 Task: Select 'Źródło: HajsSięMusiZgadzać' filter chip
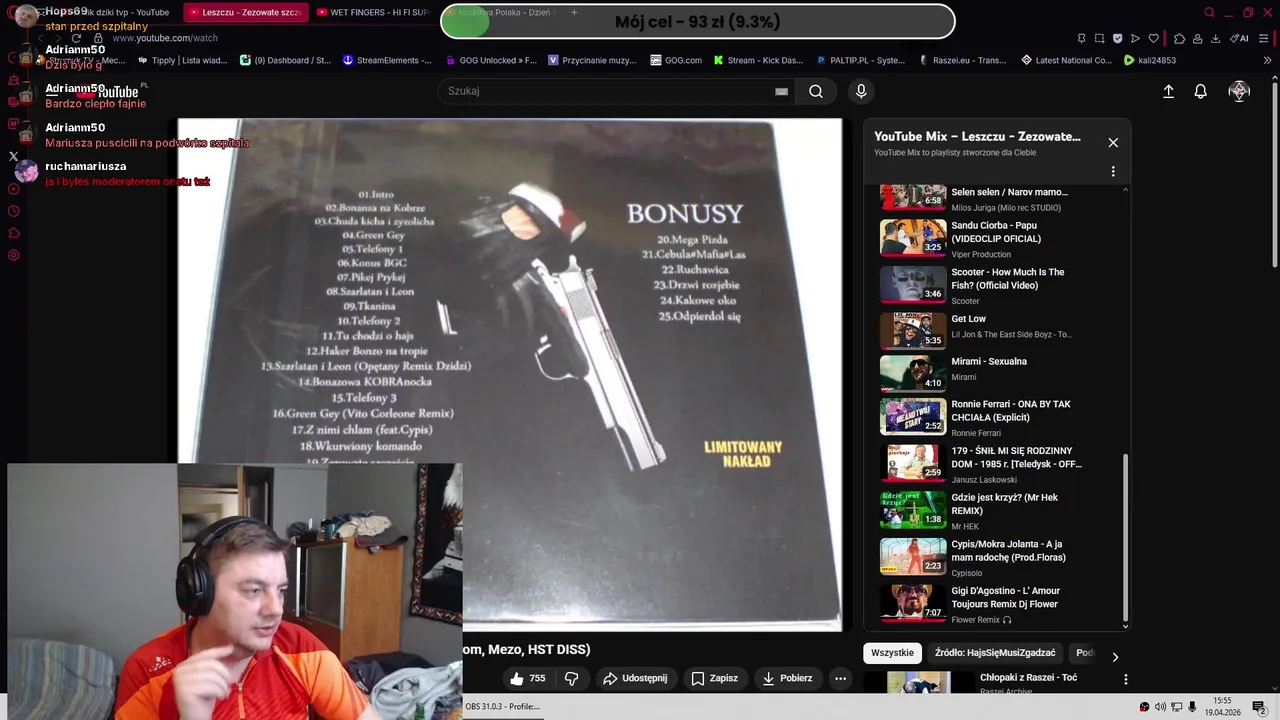[x=995, y=653]
